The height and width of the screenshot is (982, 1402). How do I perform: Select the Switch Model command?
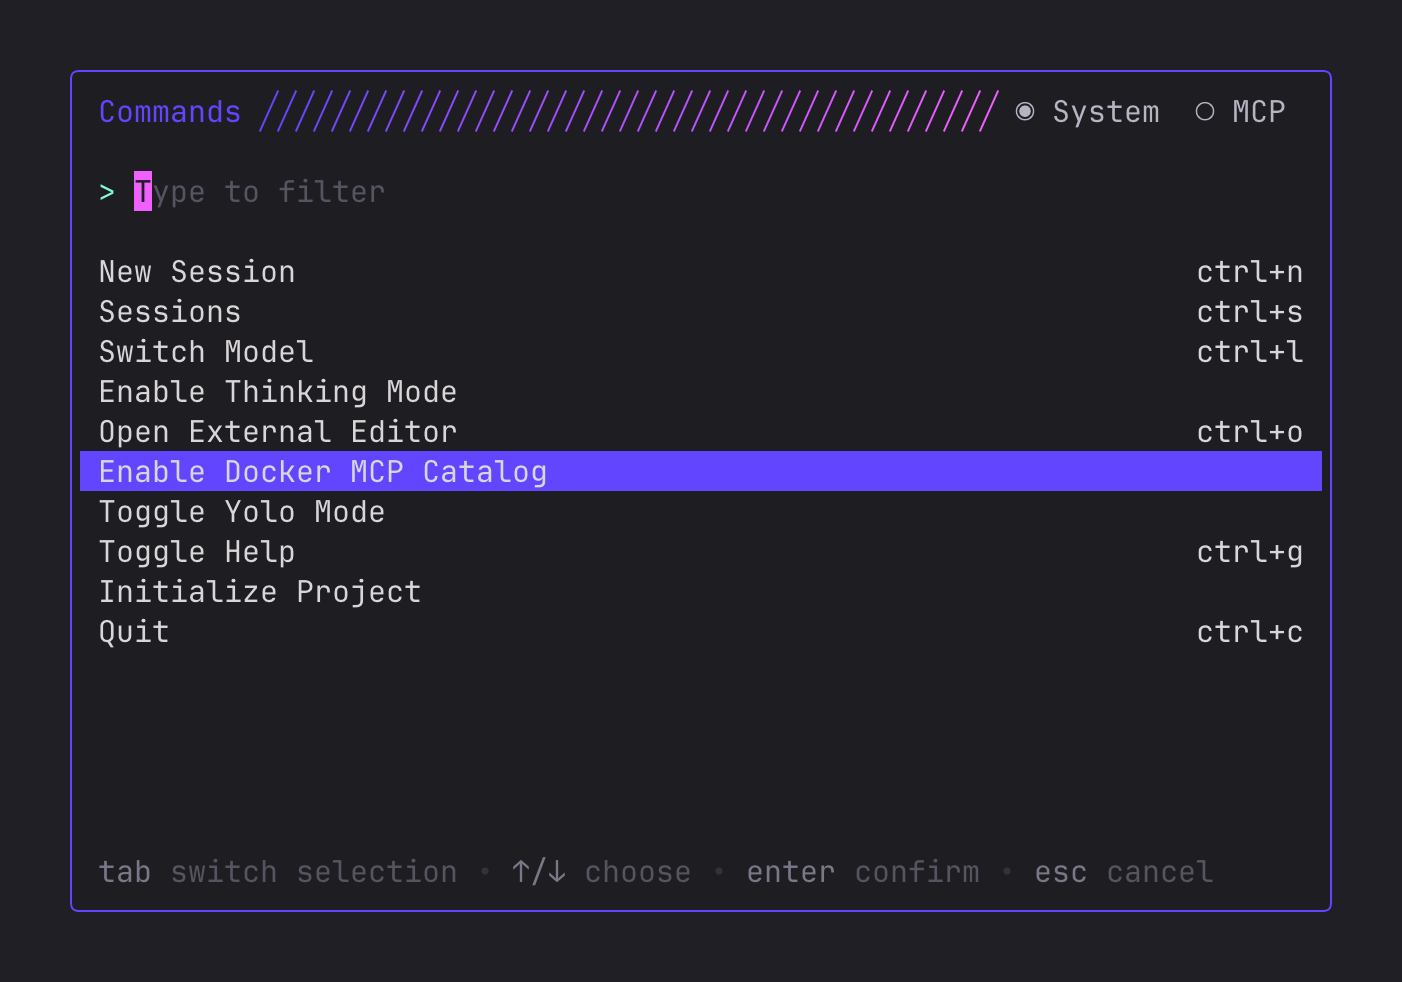pyautogui.click(x=206, y=352)
